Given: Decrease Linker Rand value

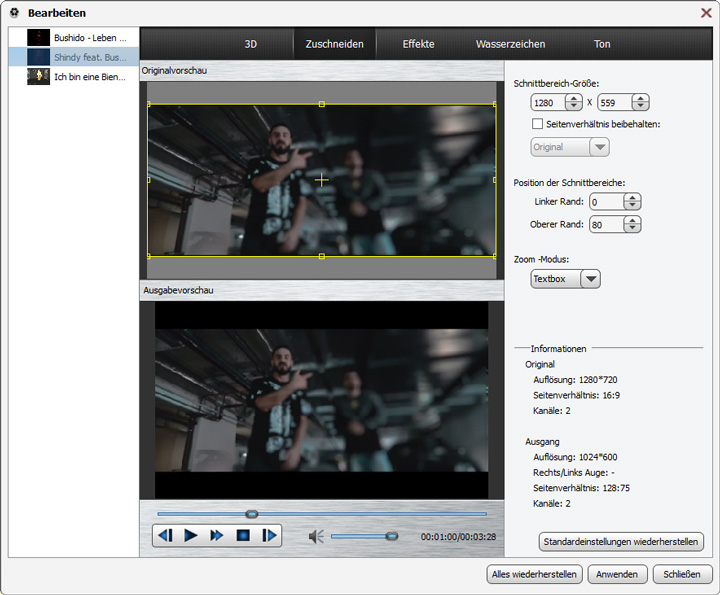Looking at the screenshot, I should tap(632, 205).
